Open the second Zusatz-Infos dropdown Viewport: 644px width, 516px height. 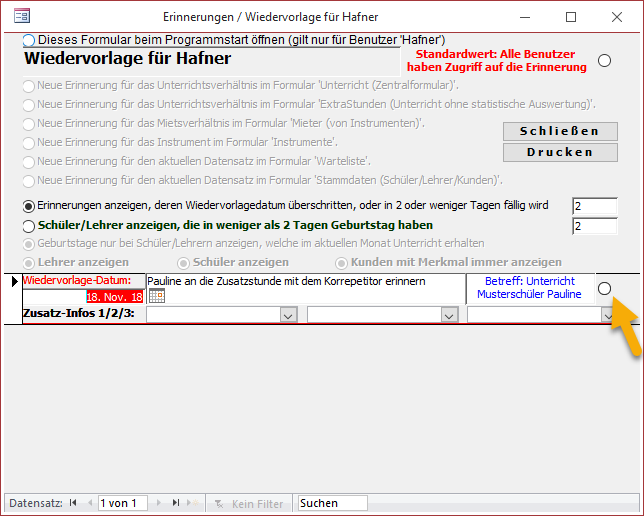click(448, 315)
